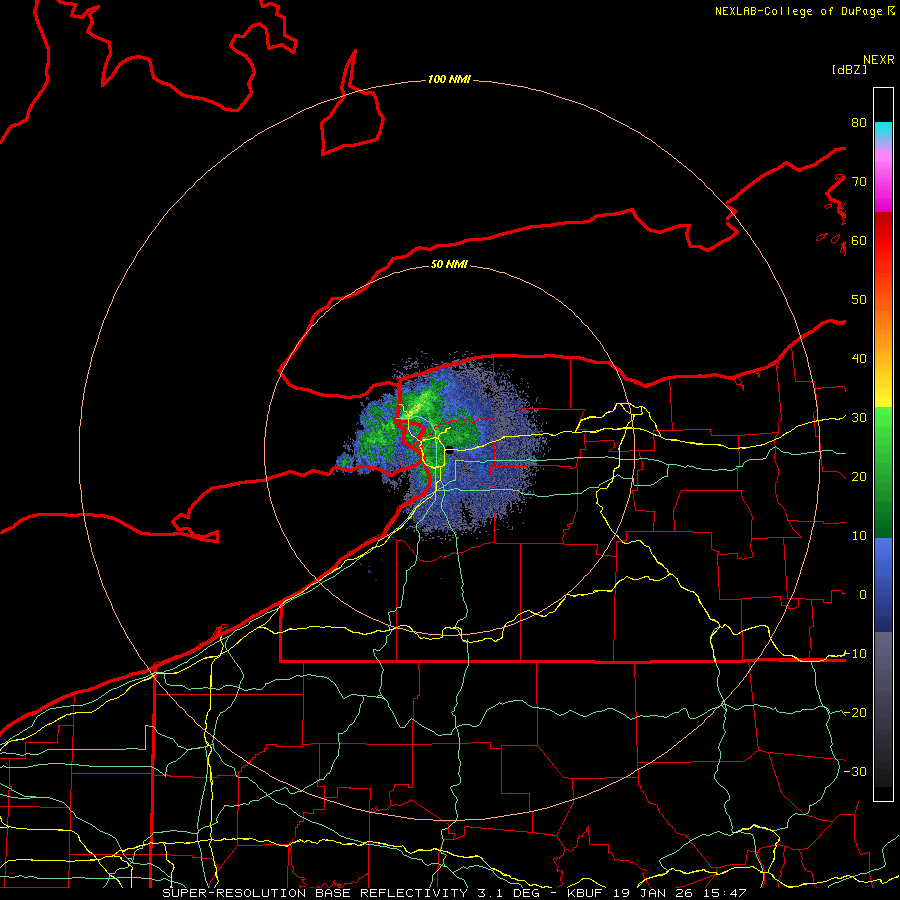Click the 60 value on the dBZ scale
This screenshot has width=900, height=900.
[x=859, y=240]
